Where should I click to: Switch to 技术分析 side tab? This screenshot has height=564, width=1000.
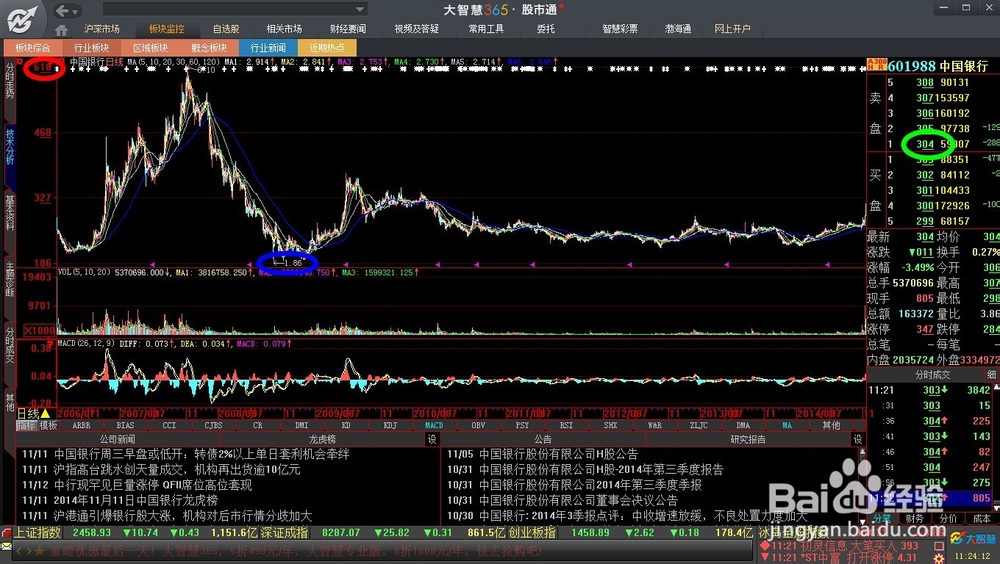pos(10,146)
